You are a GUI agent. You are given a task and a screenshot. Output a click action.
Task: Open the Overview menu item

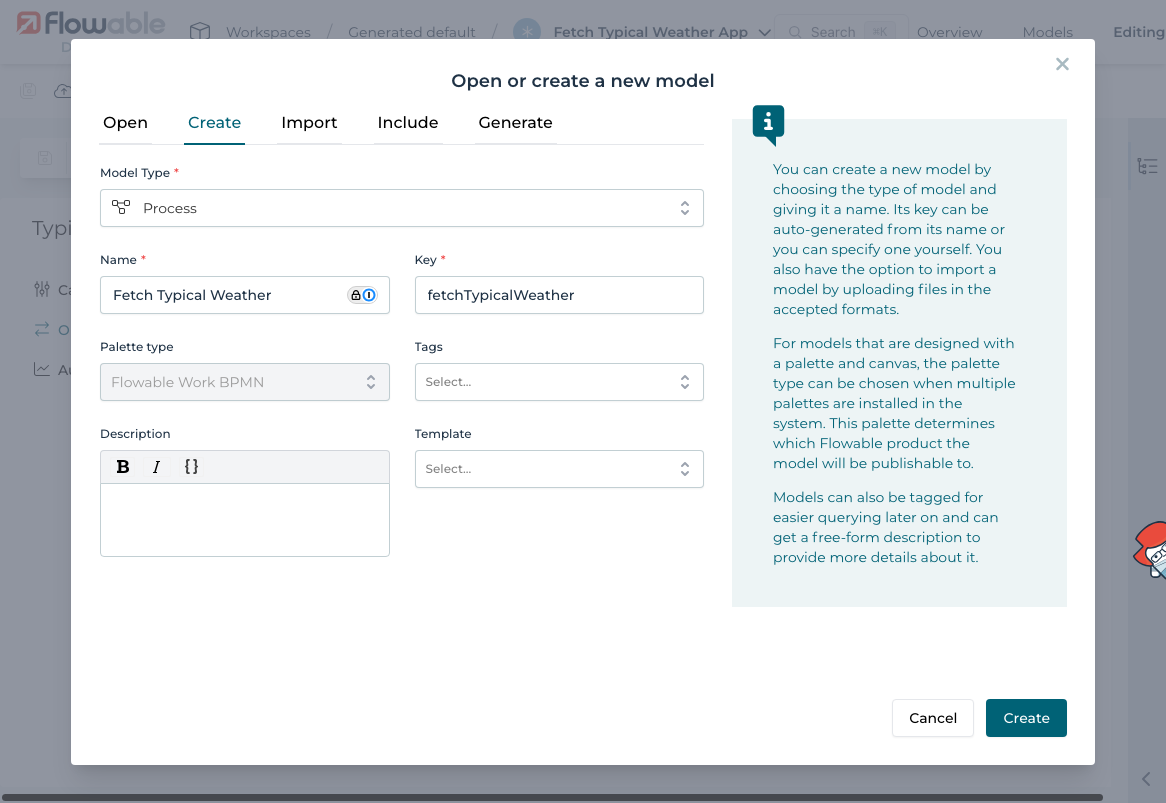(949, 31)
